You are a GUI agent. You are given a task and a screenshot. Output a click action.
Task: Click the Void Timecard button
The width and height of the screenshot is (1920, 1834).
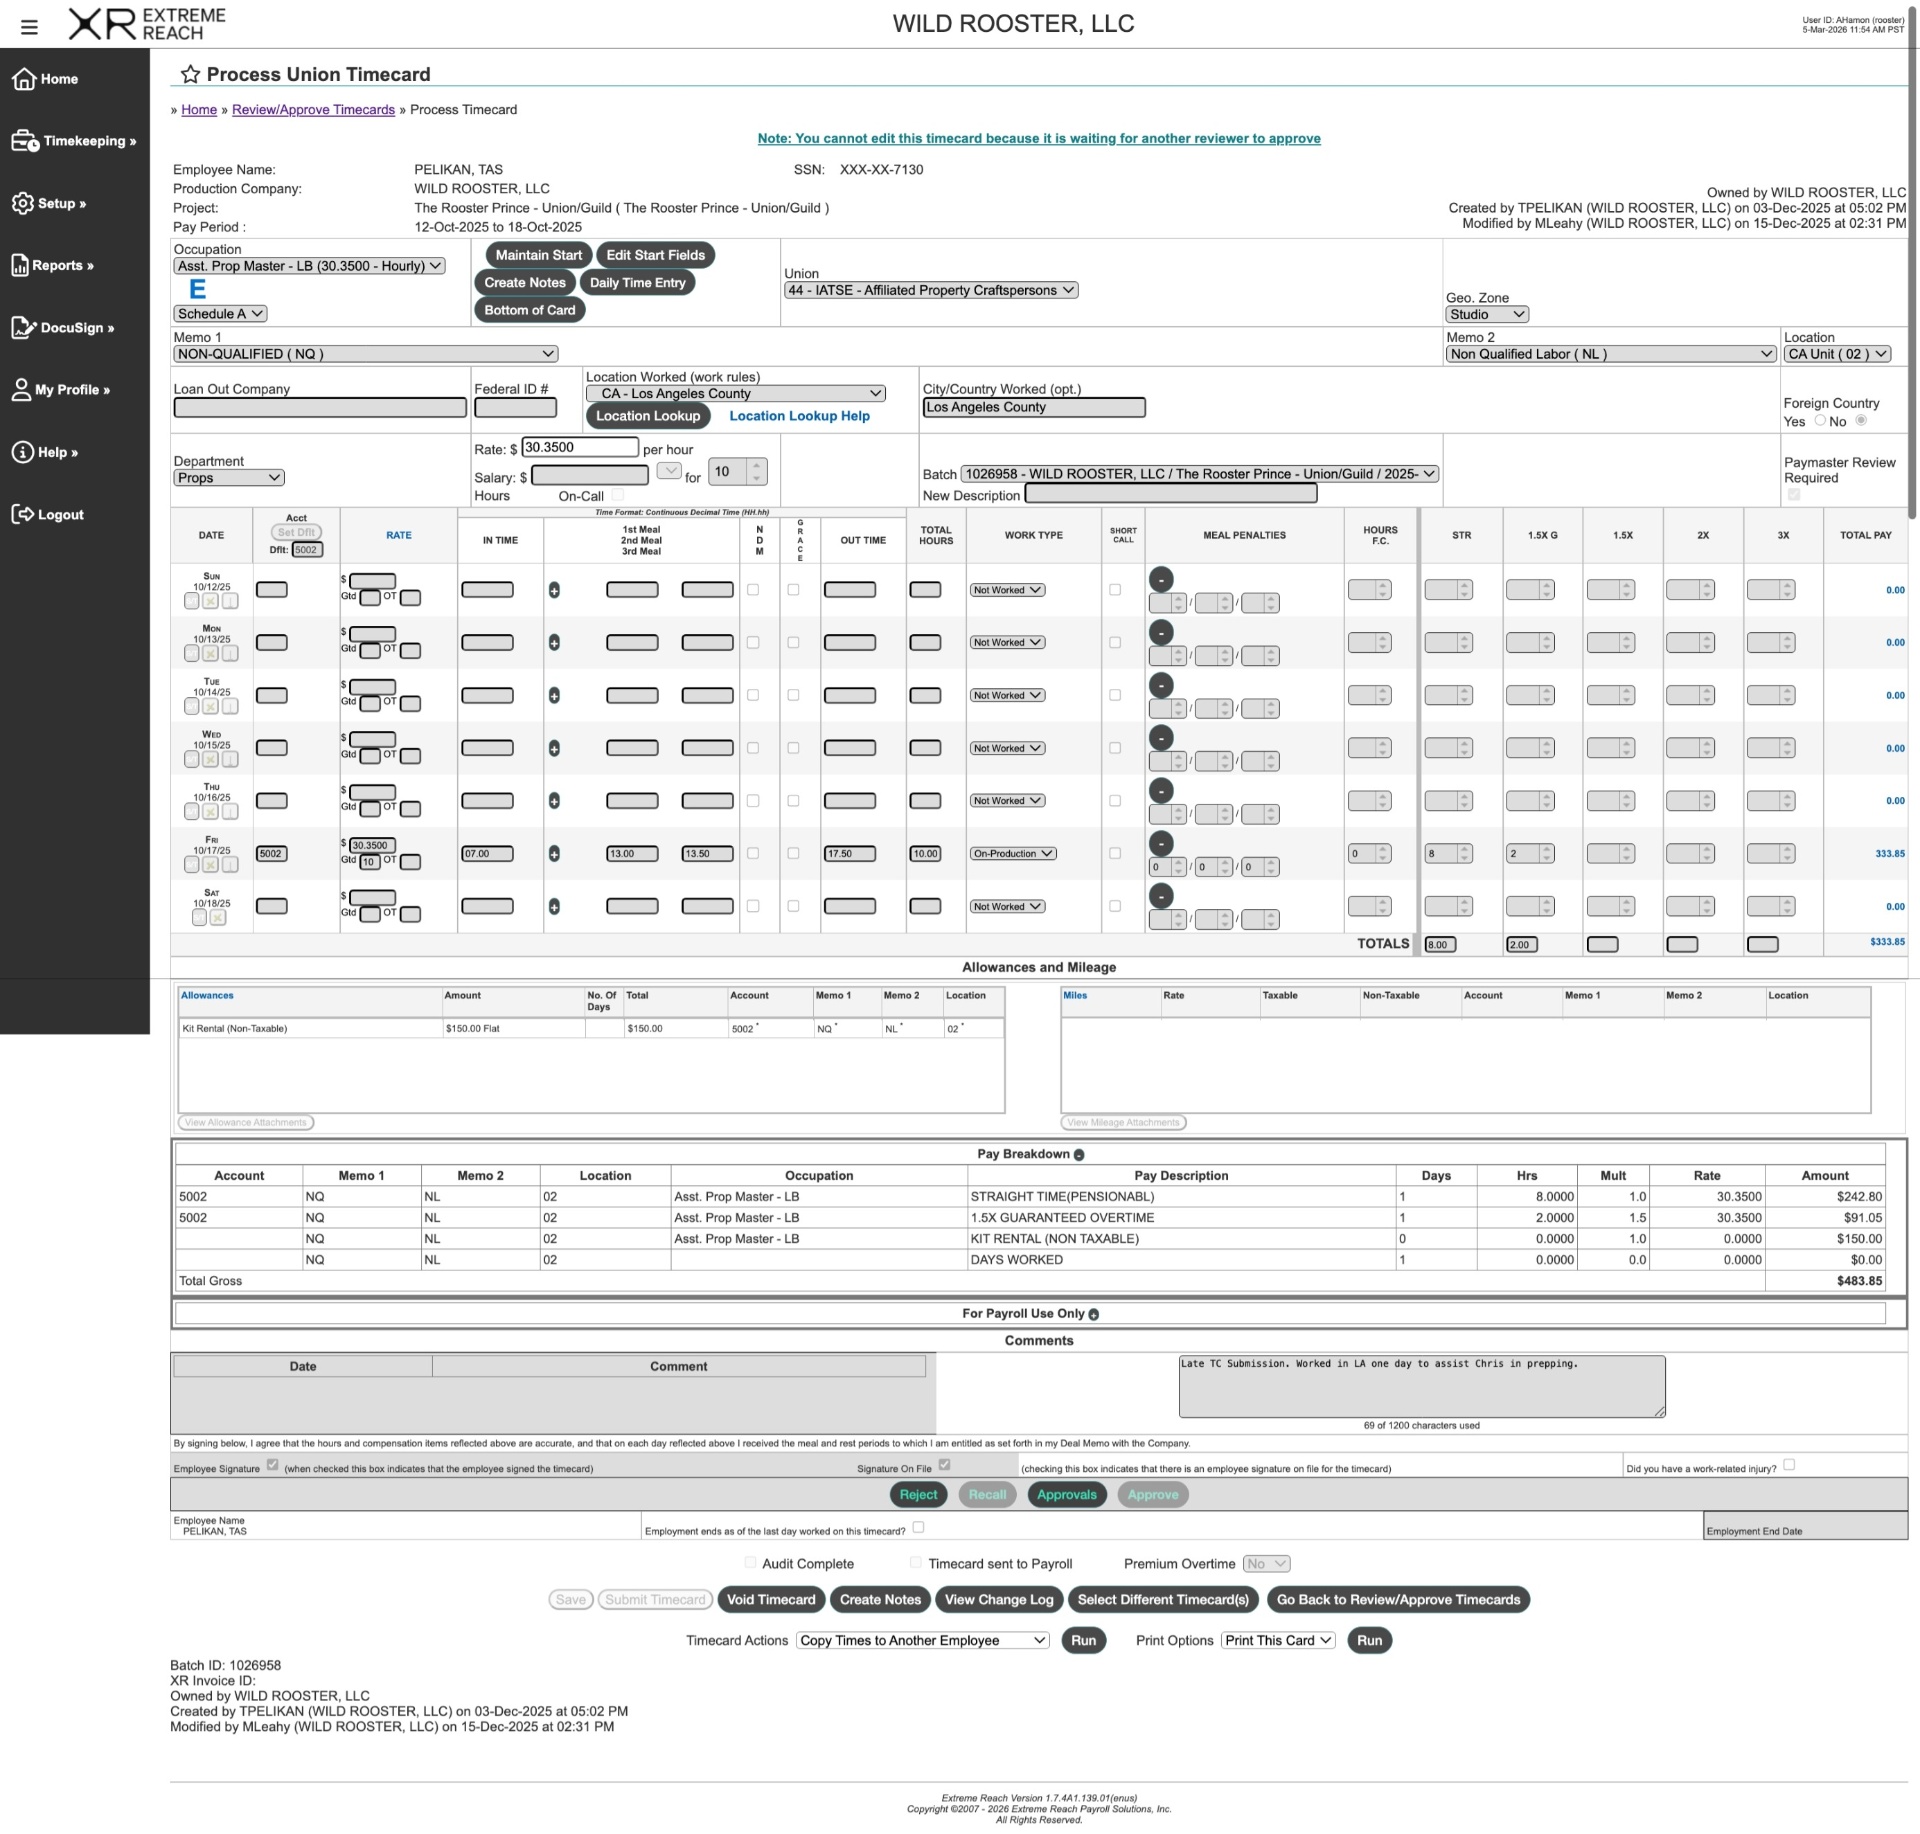pyautogui.click(x=771, y=1600)
